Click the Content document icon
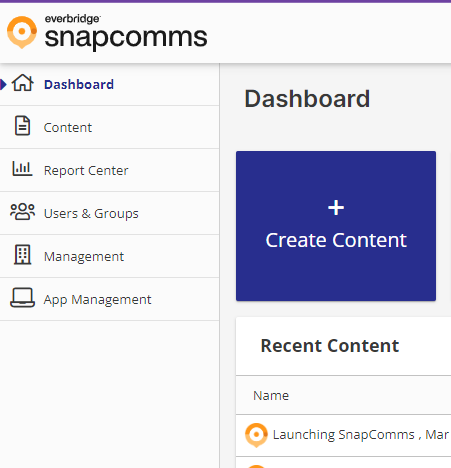 pos(22,126)
